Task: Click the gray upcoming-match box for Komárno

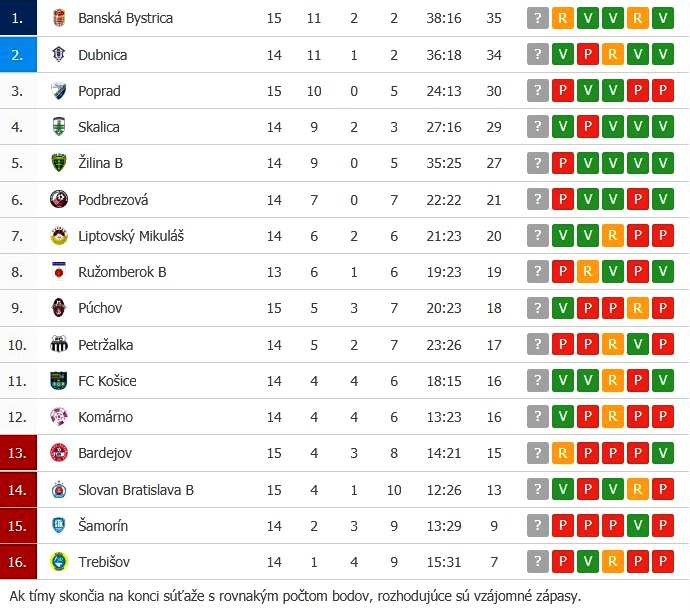Action: (538, 416)
